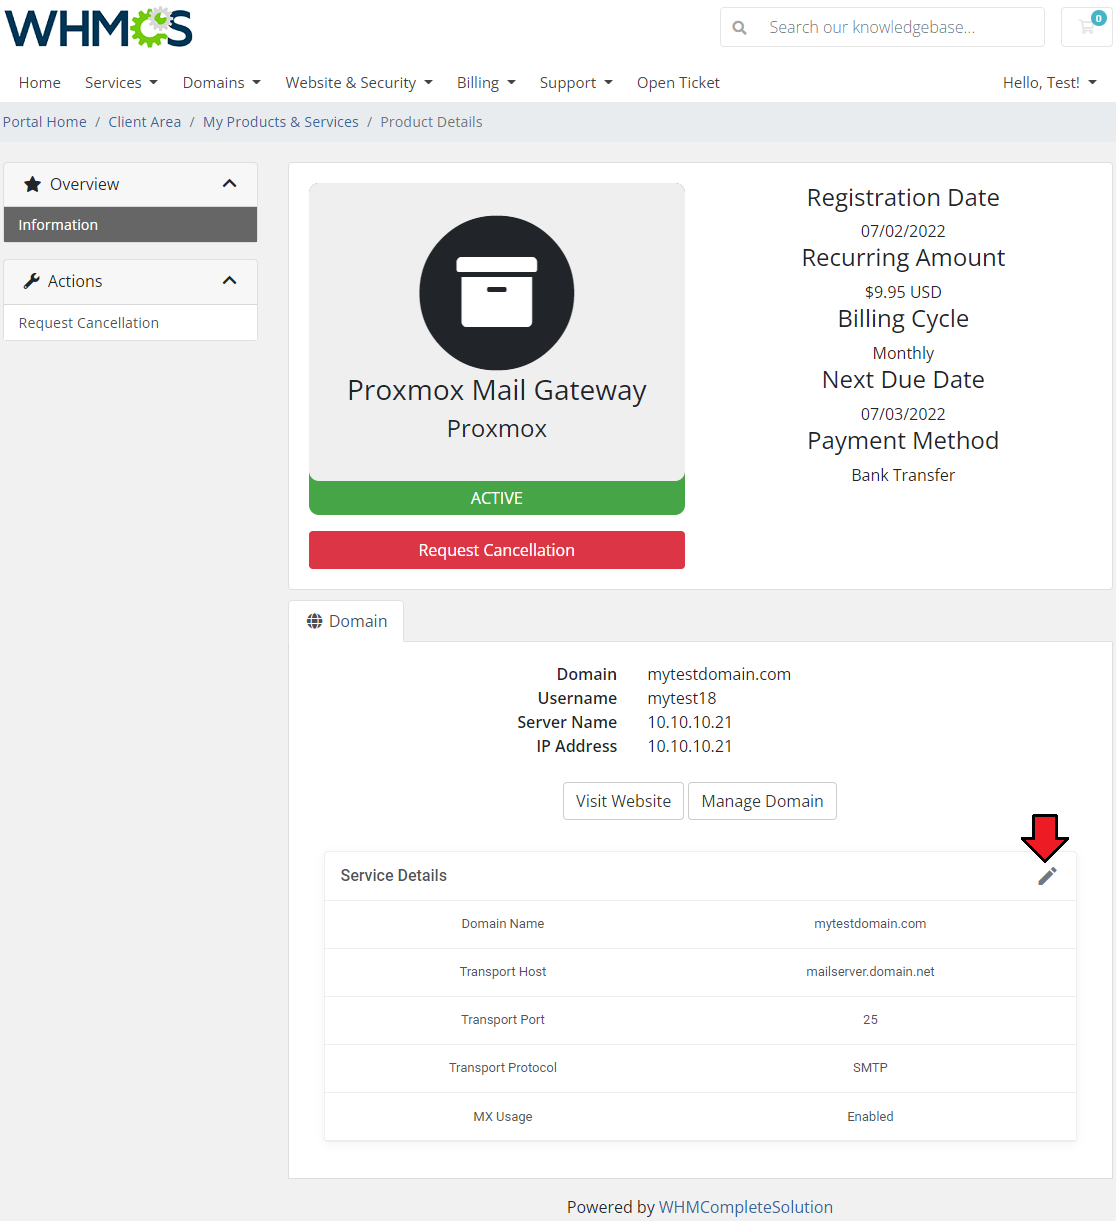Focus the knowledgebase search field
1116x1221 pixels.
900,28
